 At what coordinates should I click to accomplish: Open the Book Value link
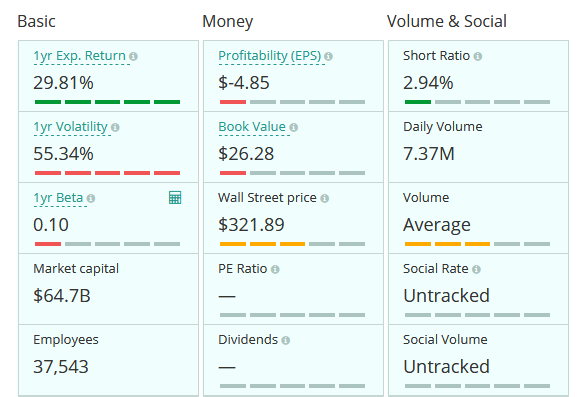(252, 127)
